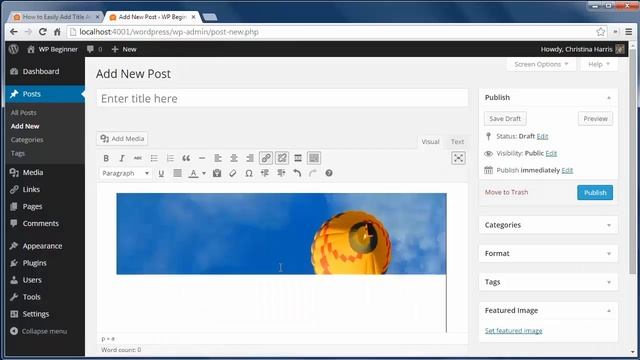Open distraction-free writing mode
Image resolution: width=640 pixels, height=360 pixels.
[x=458, y=158]
